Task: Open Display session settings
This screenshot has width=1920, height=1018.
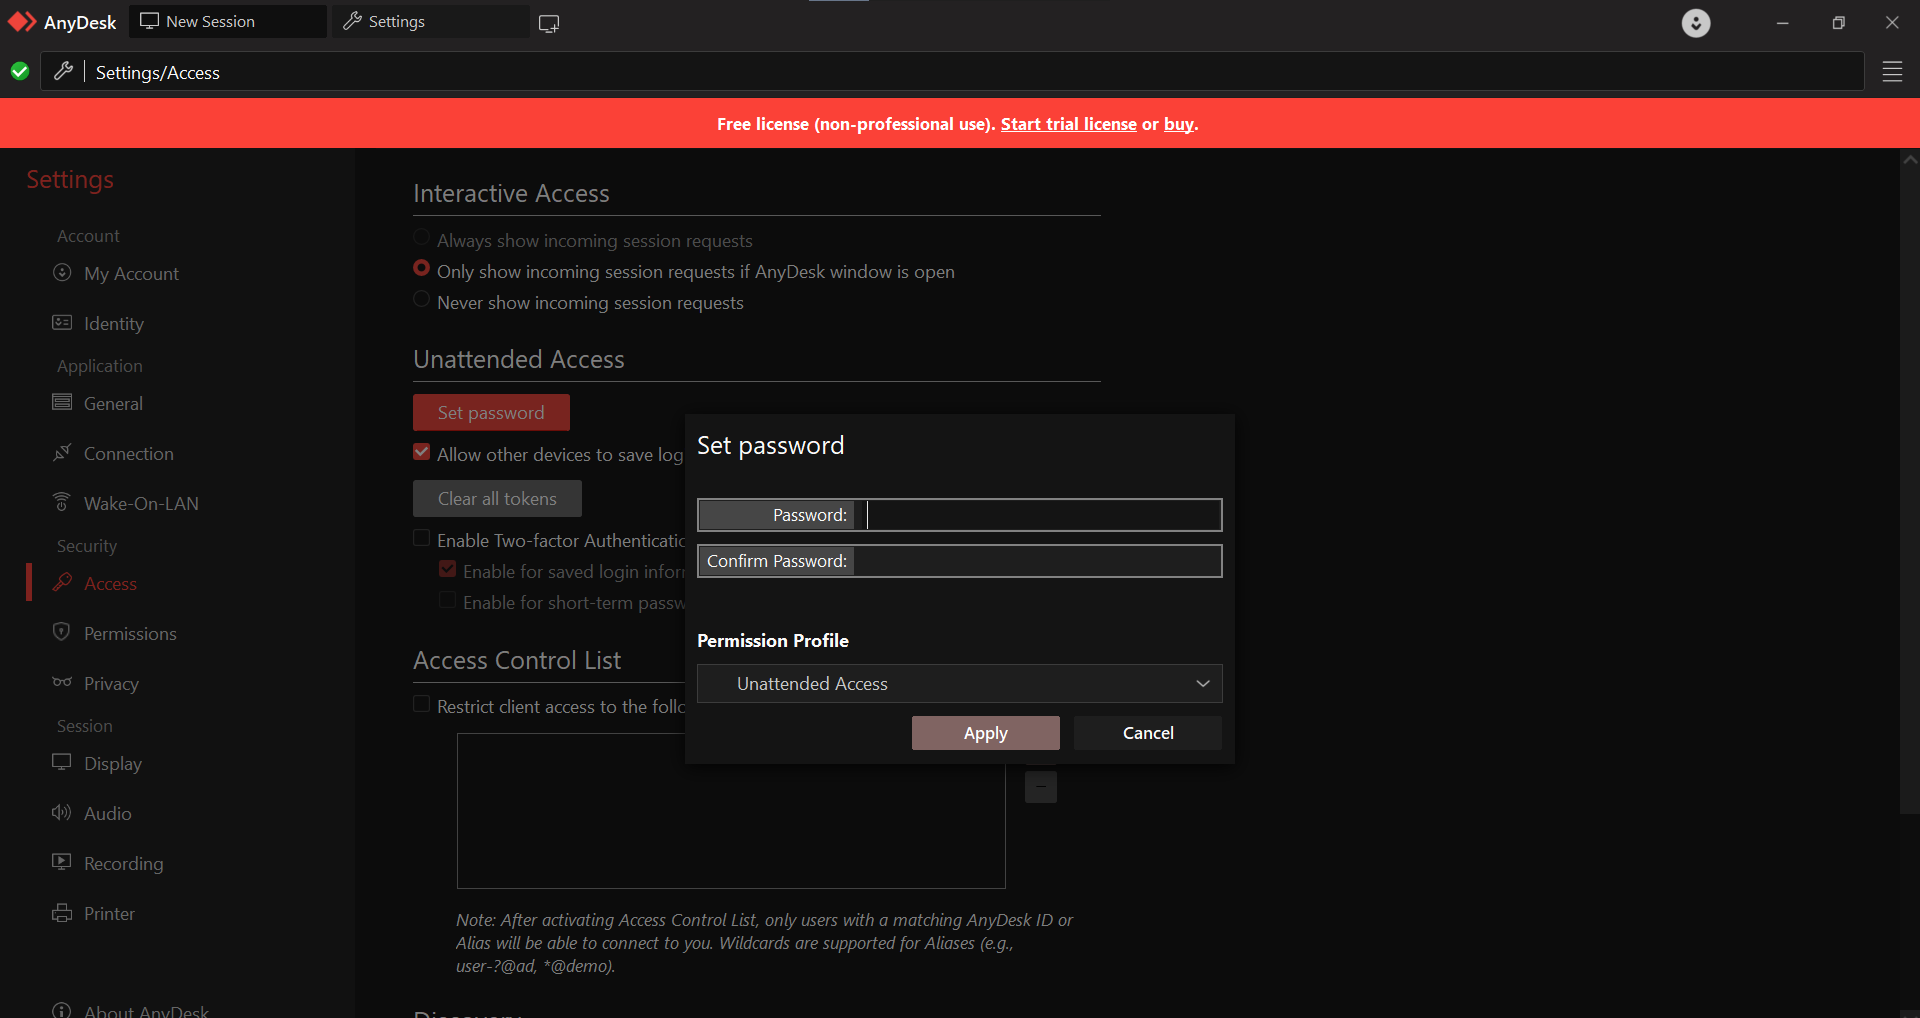Action: point(113,764)
